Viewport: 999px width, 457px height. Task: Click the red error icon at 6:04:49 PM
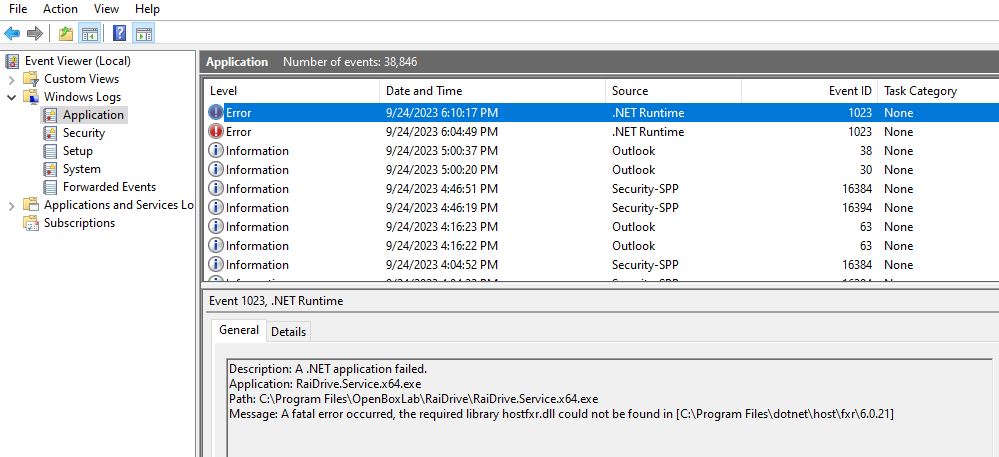[216, 132]
